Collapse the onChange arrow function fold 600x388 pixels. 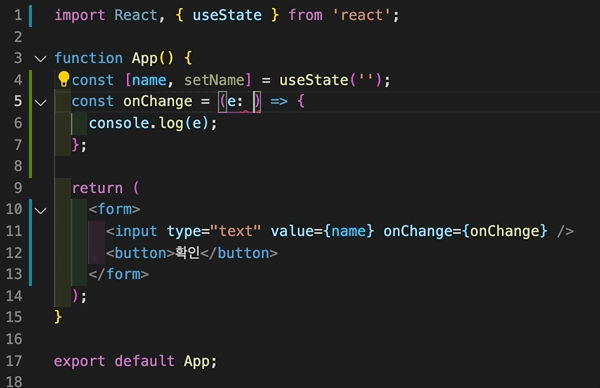click(40, 102)
